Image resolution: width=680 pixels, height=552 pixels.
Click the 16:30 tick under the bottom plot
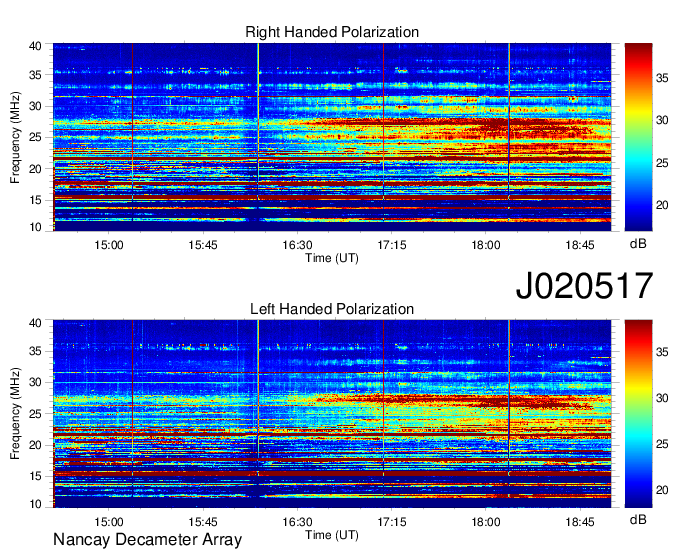[297, 522]
